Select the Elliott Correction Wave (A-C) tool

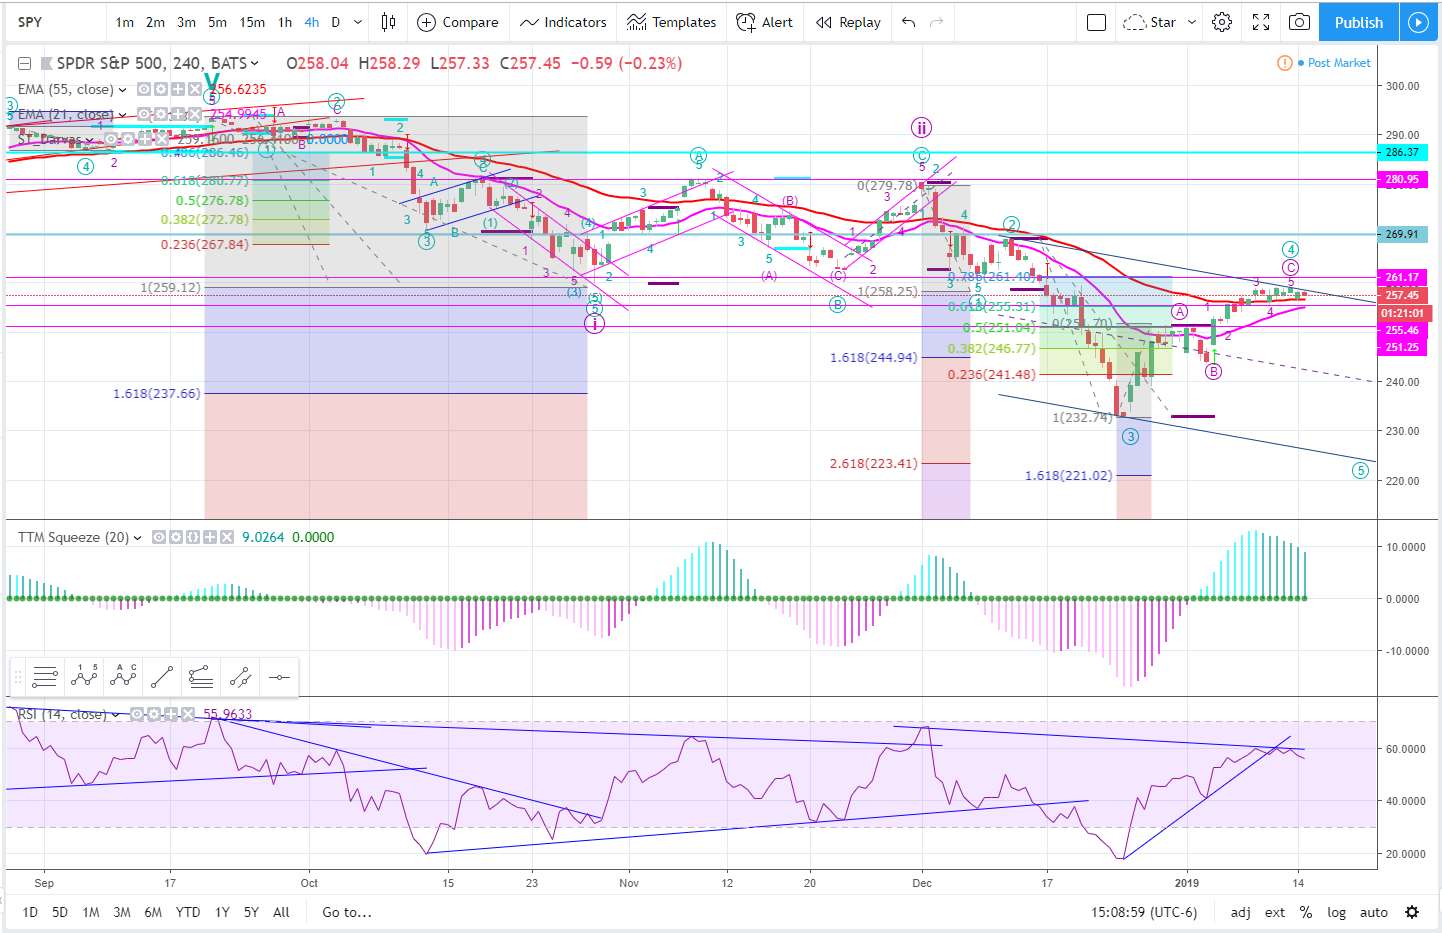(123, 678)
